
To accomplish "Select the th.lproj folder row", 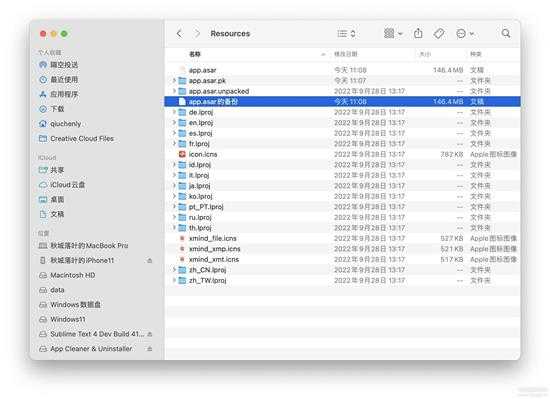I will [x=342, y=228].
